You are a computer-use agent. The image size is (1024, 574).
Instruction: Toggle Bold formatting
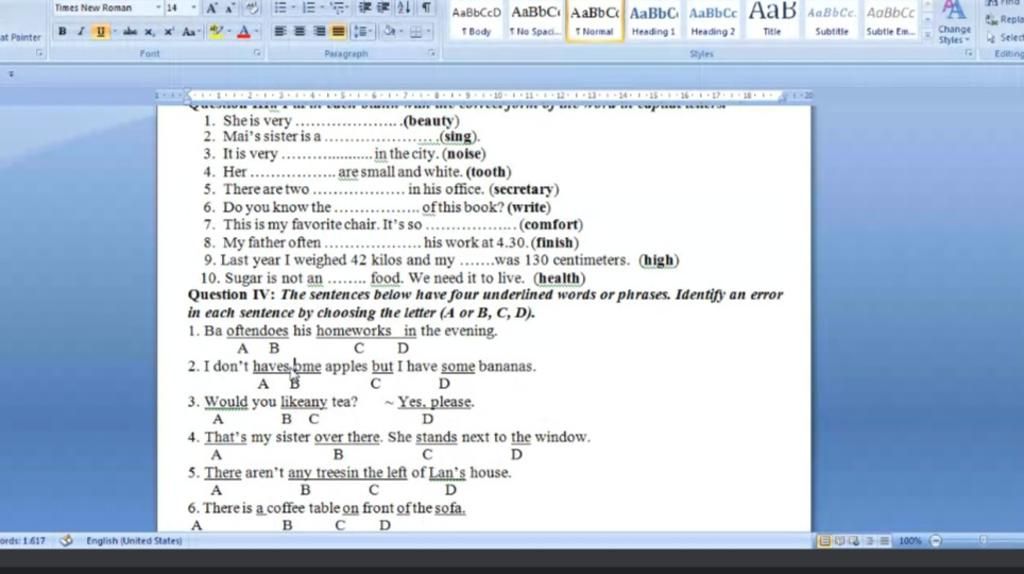pyautogui.click(x=62, y=31)
